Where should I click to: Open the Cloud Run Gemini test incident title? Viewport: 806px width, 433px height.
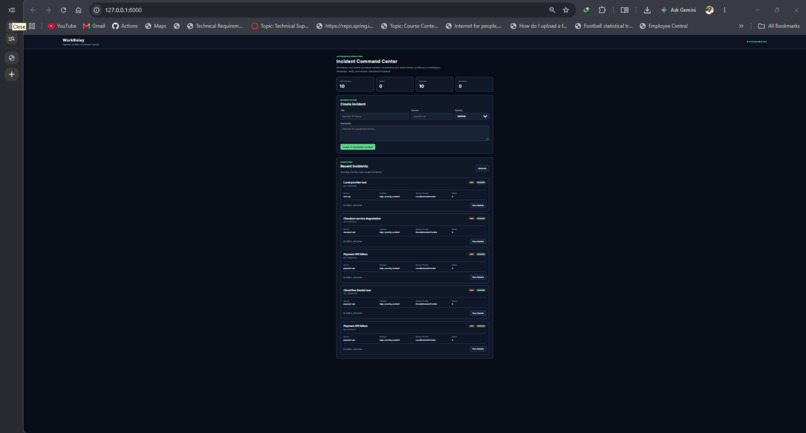click(x=357, y=290)
